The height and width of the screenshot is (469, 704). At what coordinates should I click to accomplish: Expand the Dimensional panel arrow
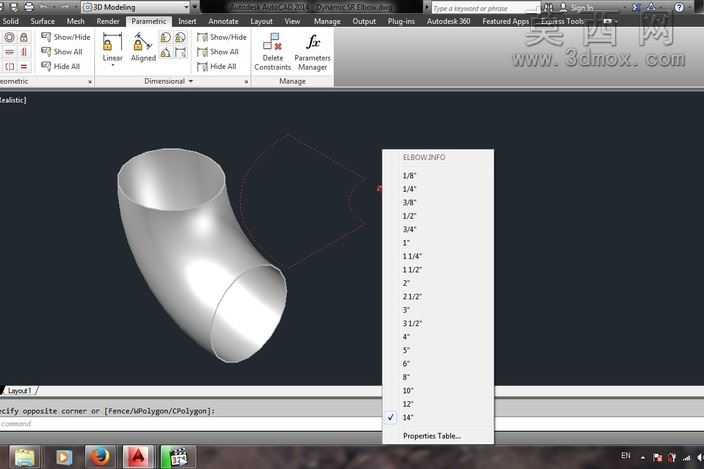[191, 81]
